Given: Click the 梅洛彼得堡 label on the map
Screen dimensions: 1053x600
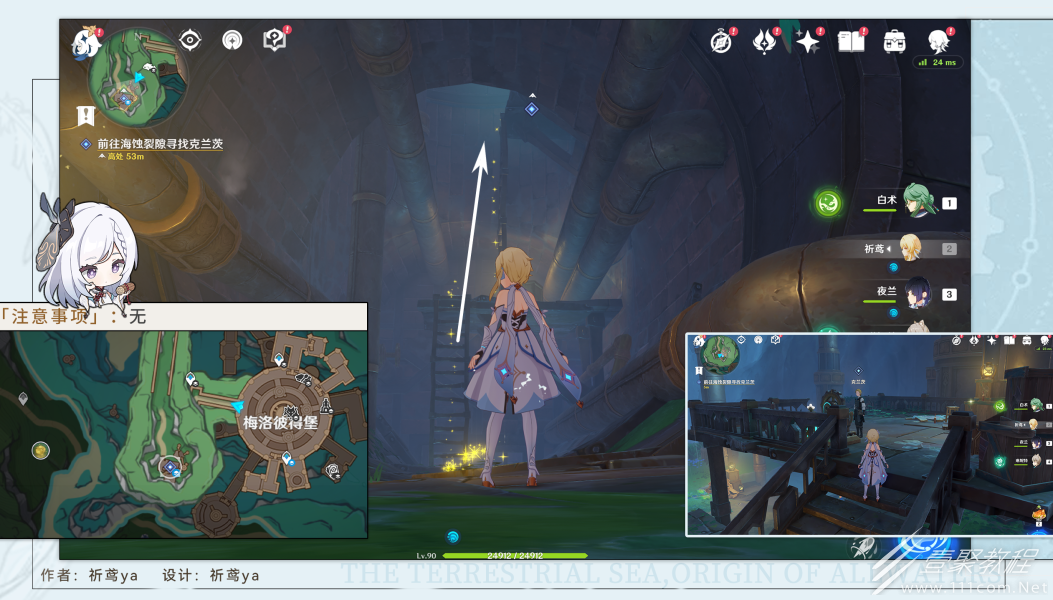Looking at the screenshot, I should [x=280, y=423].
